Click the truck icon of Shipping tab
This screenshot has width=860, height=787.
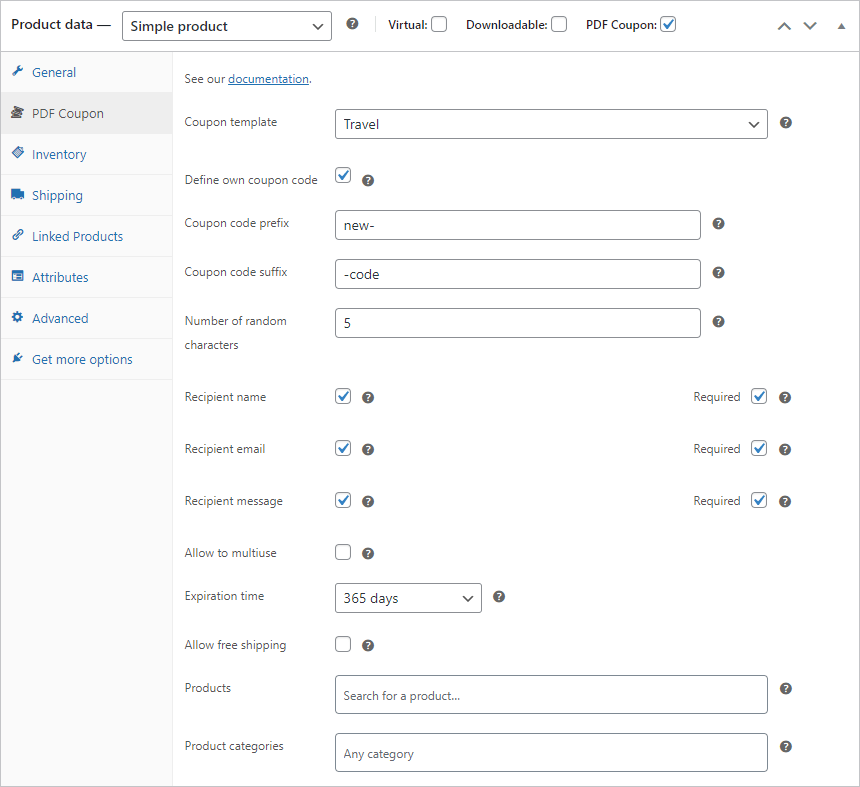tap(18, 194)
